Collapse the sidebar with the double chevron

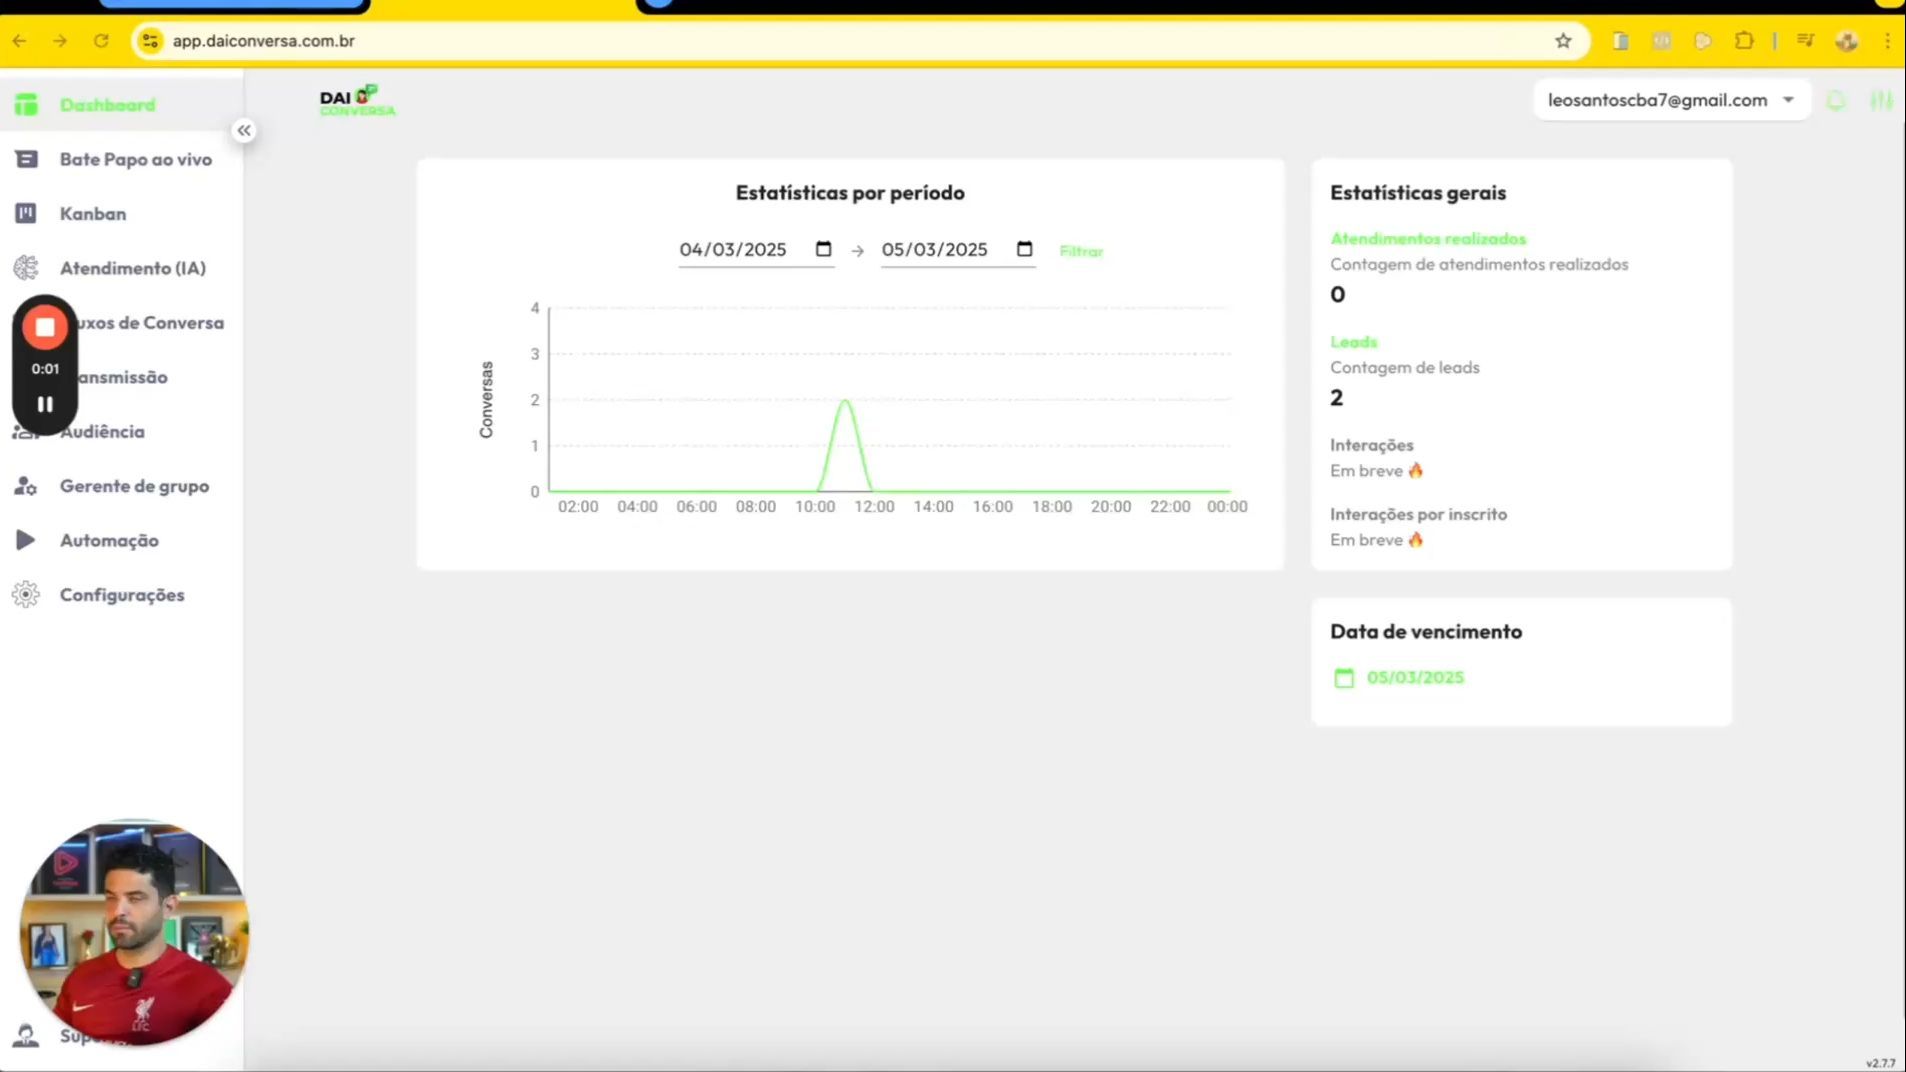(x=244, y=131)
